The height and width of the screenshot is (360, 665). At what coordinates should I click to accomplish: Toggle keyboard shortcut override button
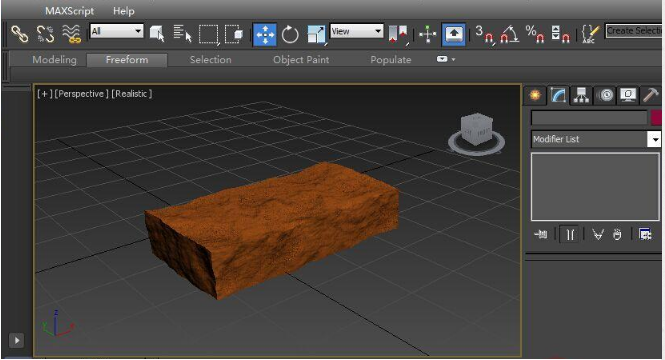pos(453,34)
